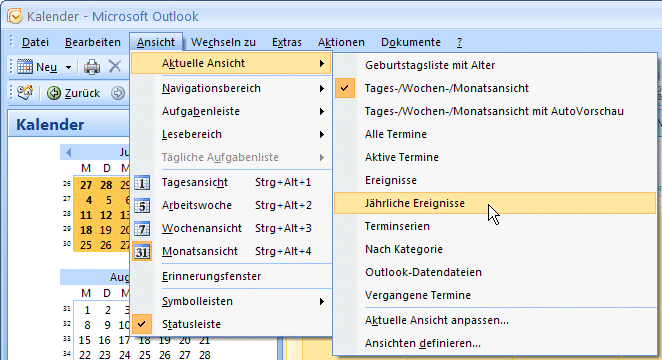
Task: Open the ? help menu
Action: (x=459, y=42)
